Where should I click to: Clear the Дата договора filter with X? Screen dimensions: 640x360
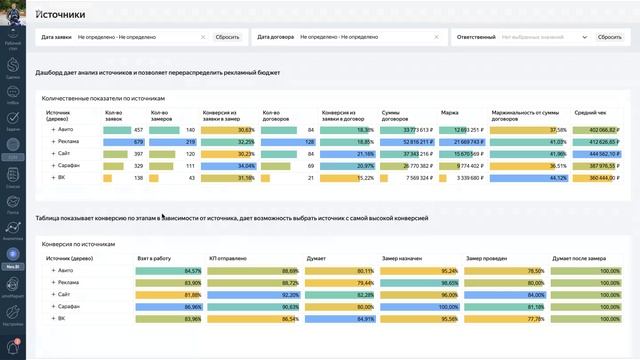point(436,37)
